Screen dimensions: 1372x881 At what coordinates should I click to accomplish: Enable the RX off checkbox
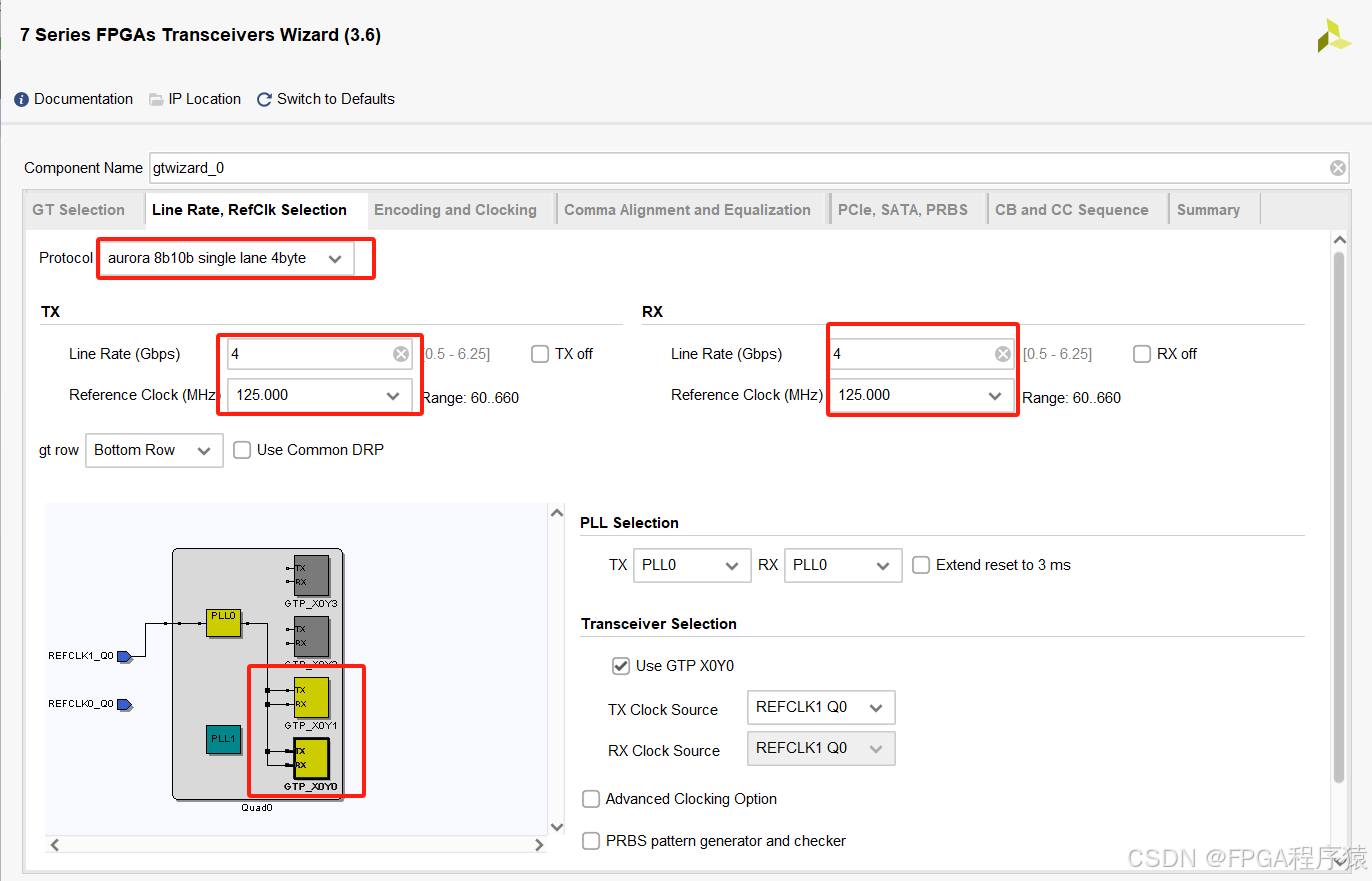(x=1142, y=354)
